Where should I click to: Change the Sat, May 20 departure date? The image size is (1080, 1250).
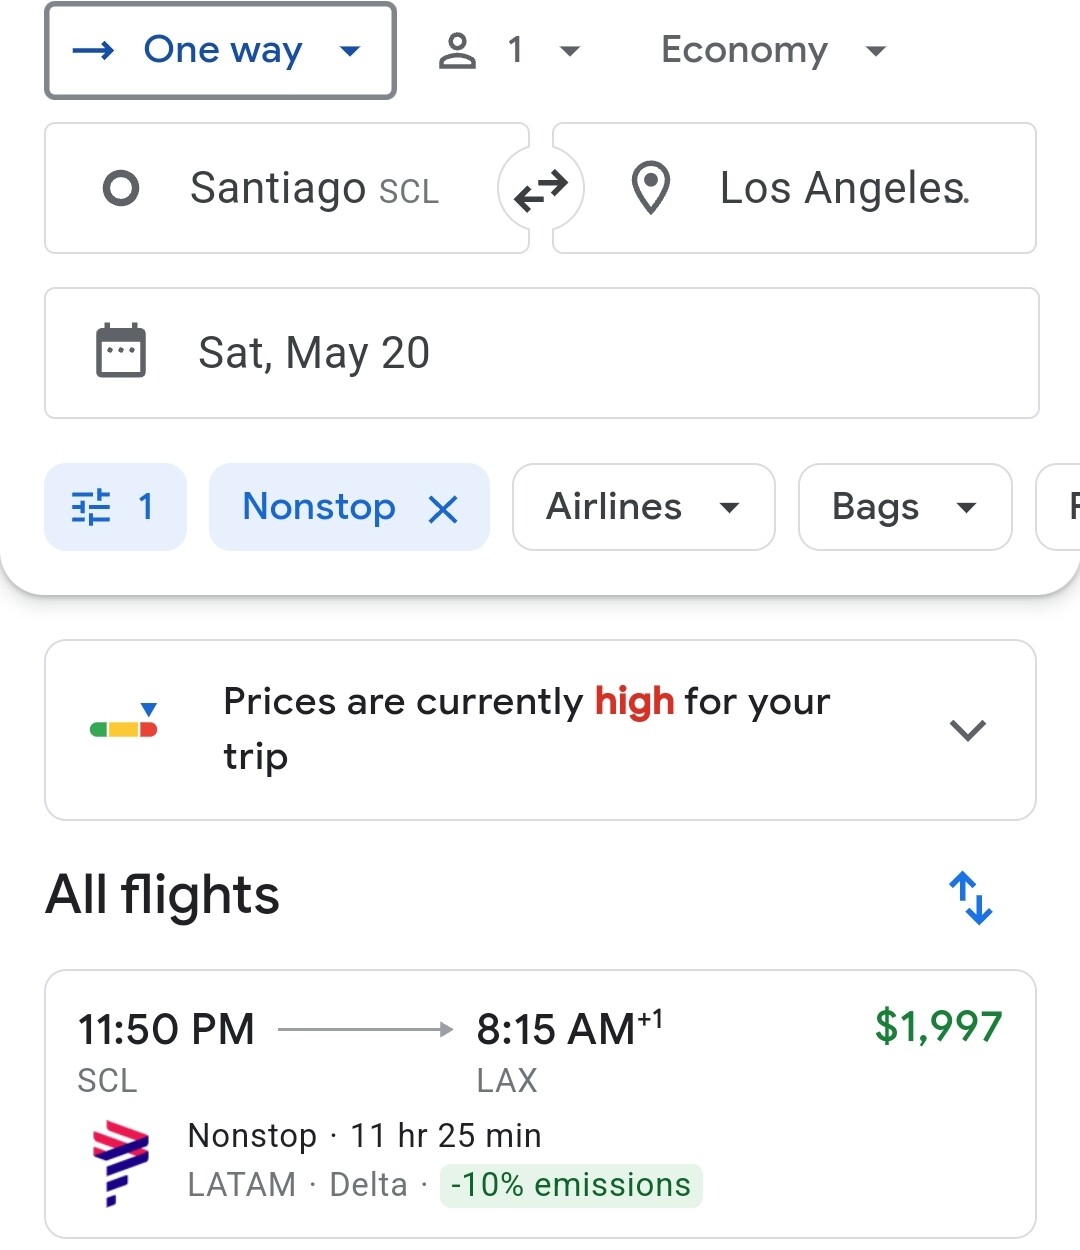[542, 353]
